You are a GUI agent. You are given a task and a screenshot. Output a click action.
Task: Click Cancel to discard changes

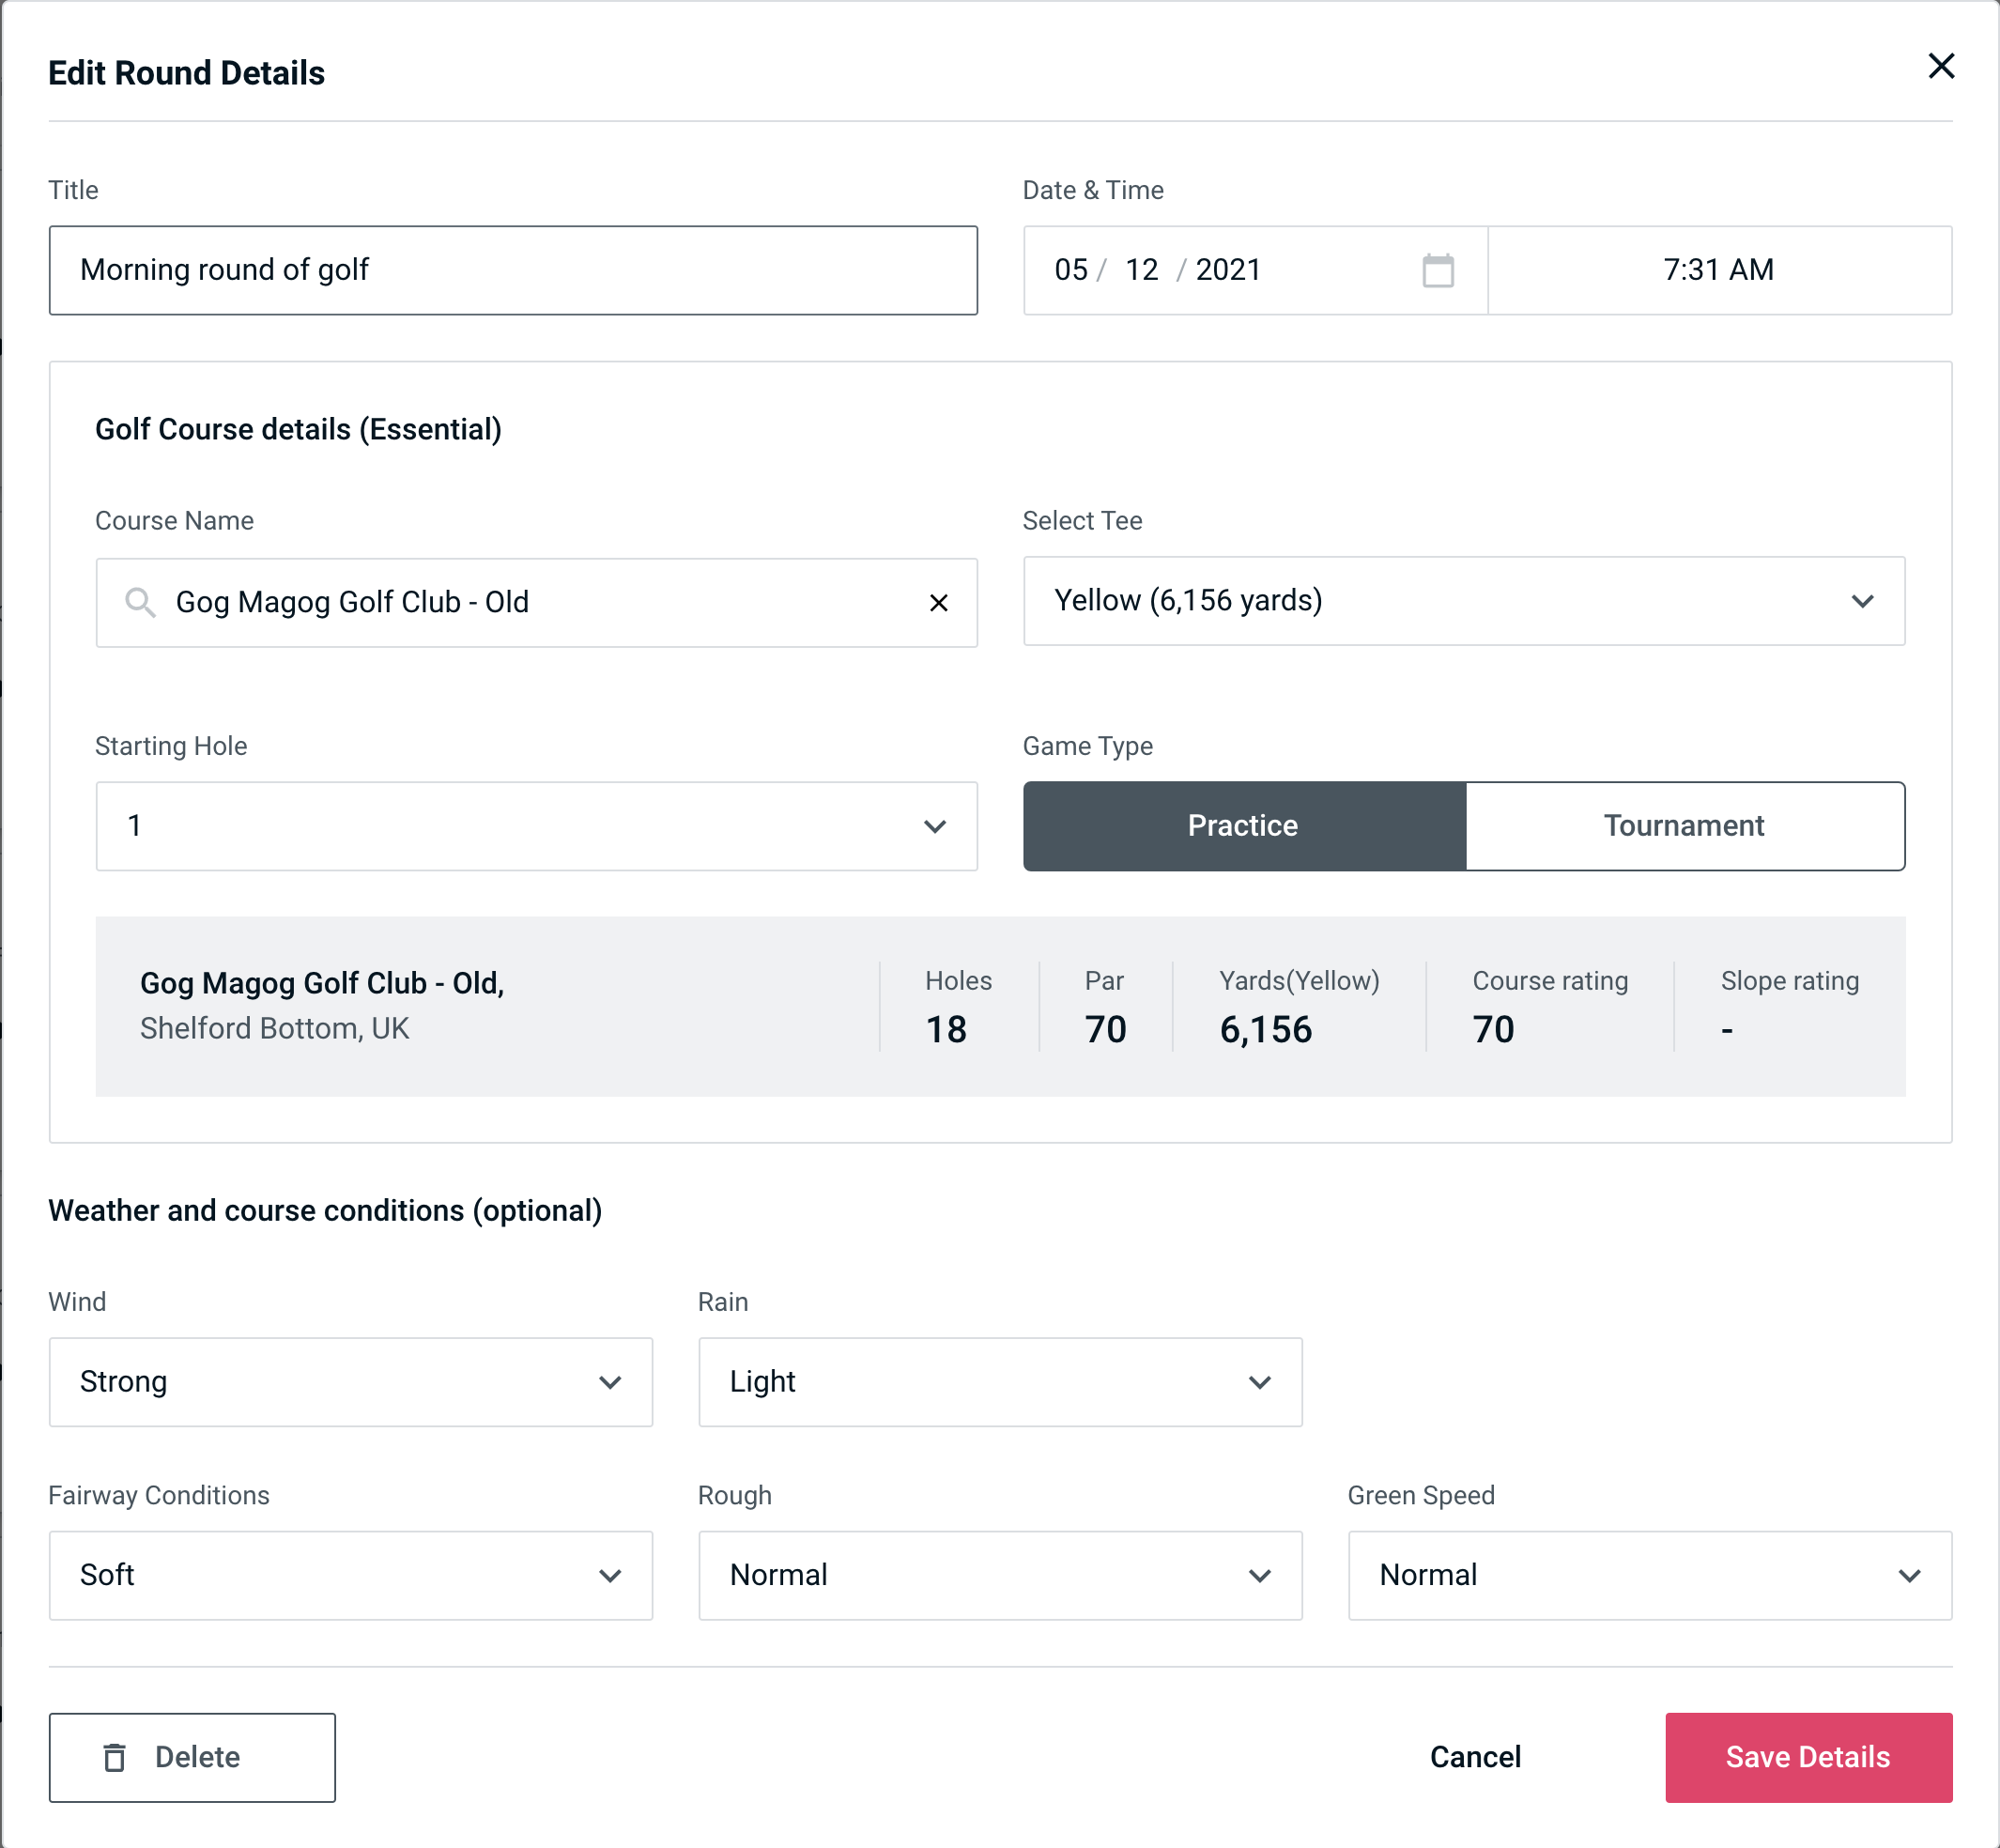(1474, 1756)
